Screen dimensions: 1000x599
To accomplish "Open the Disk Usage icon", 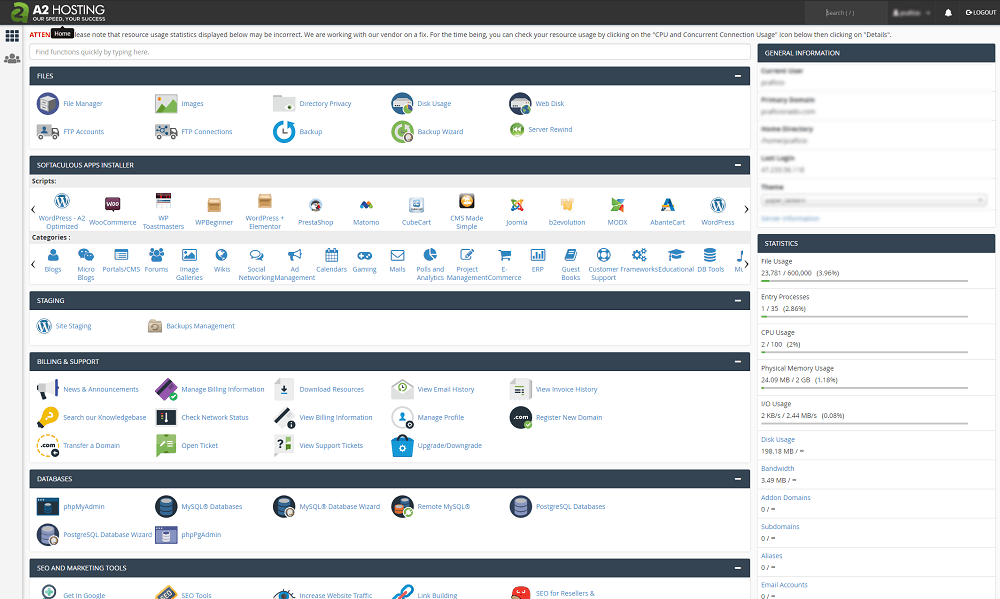I will (x=402, y=103).
